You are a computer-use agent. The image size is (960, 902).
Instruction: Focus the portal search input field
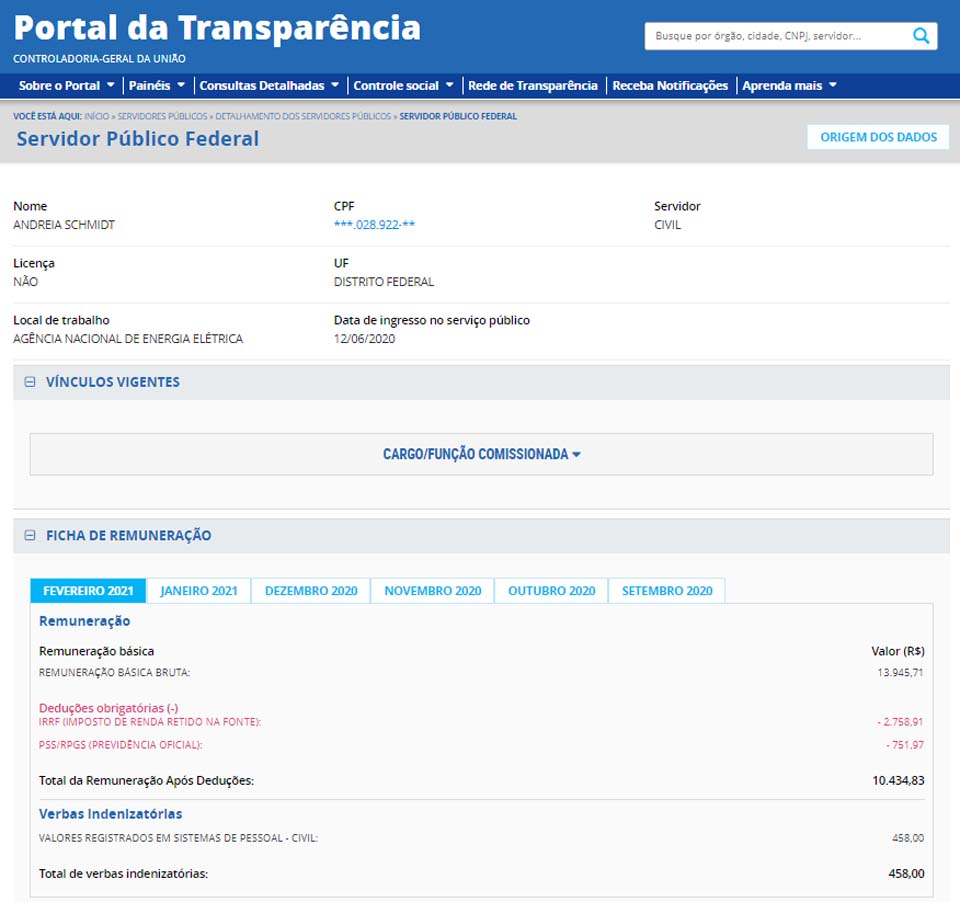(x=775, y=36)
